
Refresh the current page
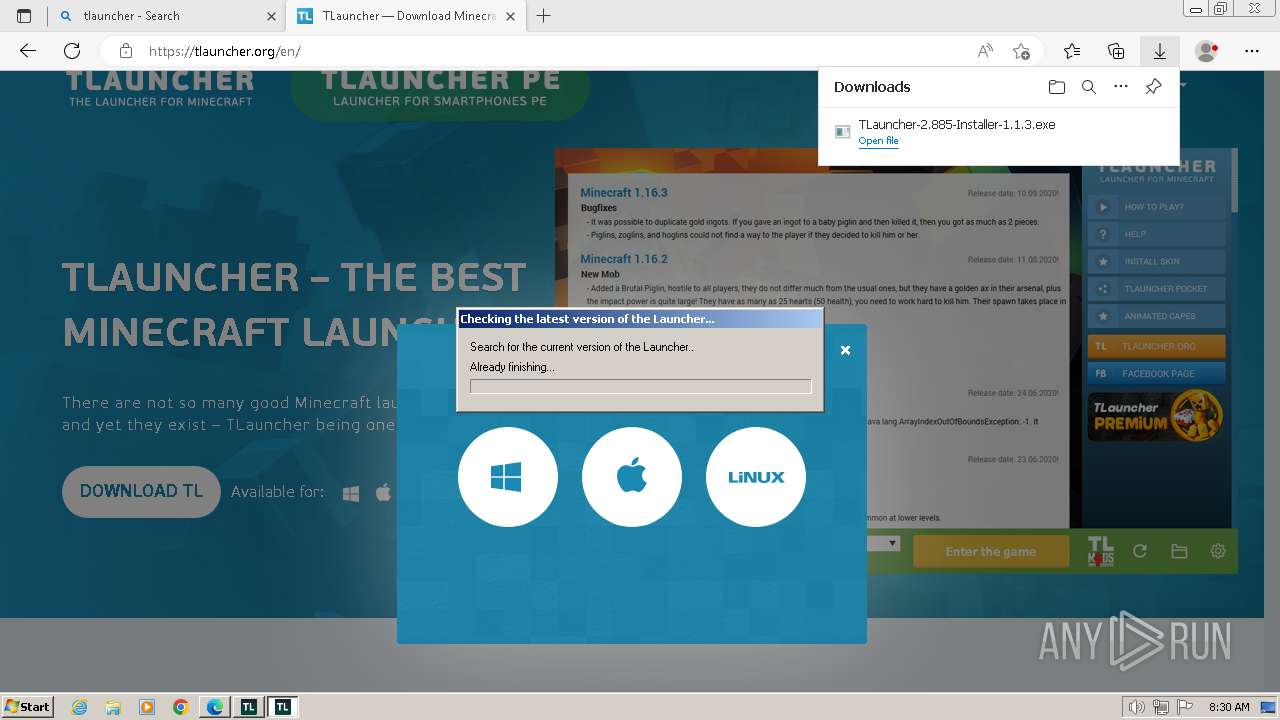(x=72, y=51)
